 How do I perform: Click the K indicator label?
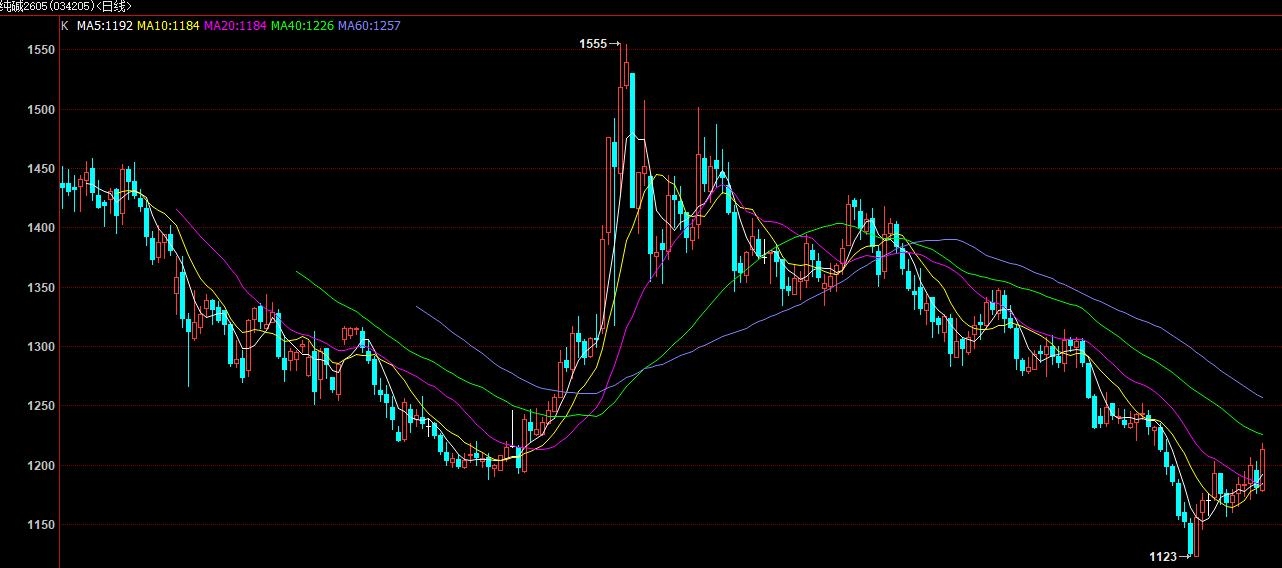[65, 25]
